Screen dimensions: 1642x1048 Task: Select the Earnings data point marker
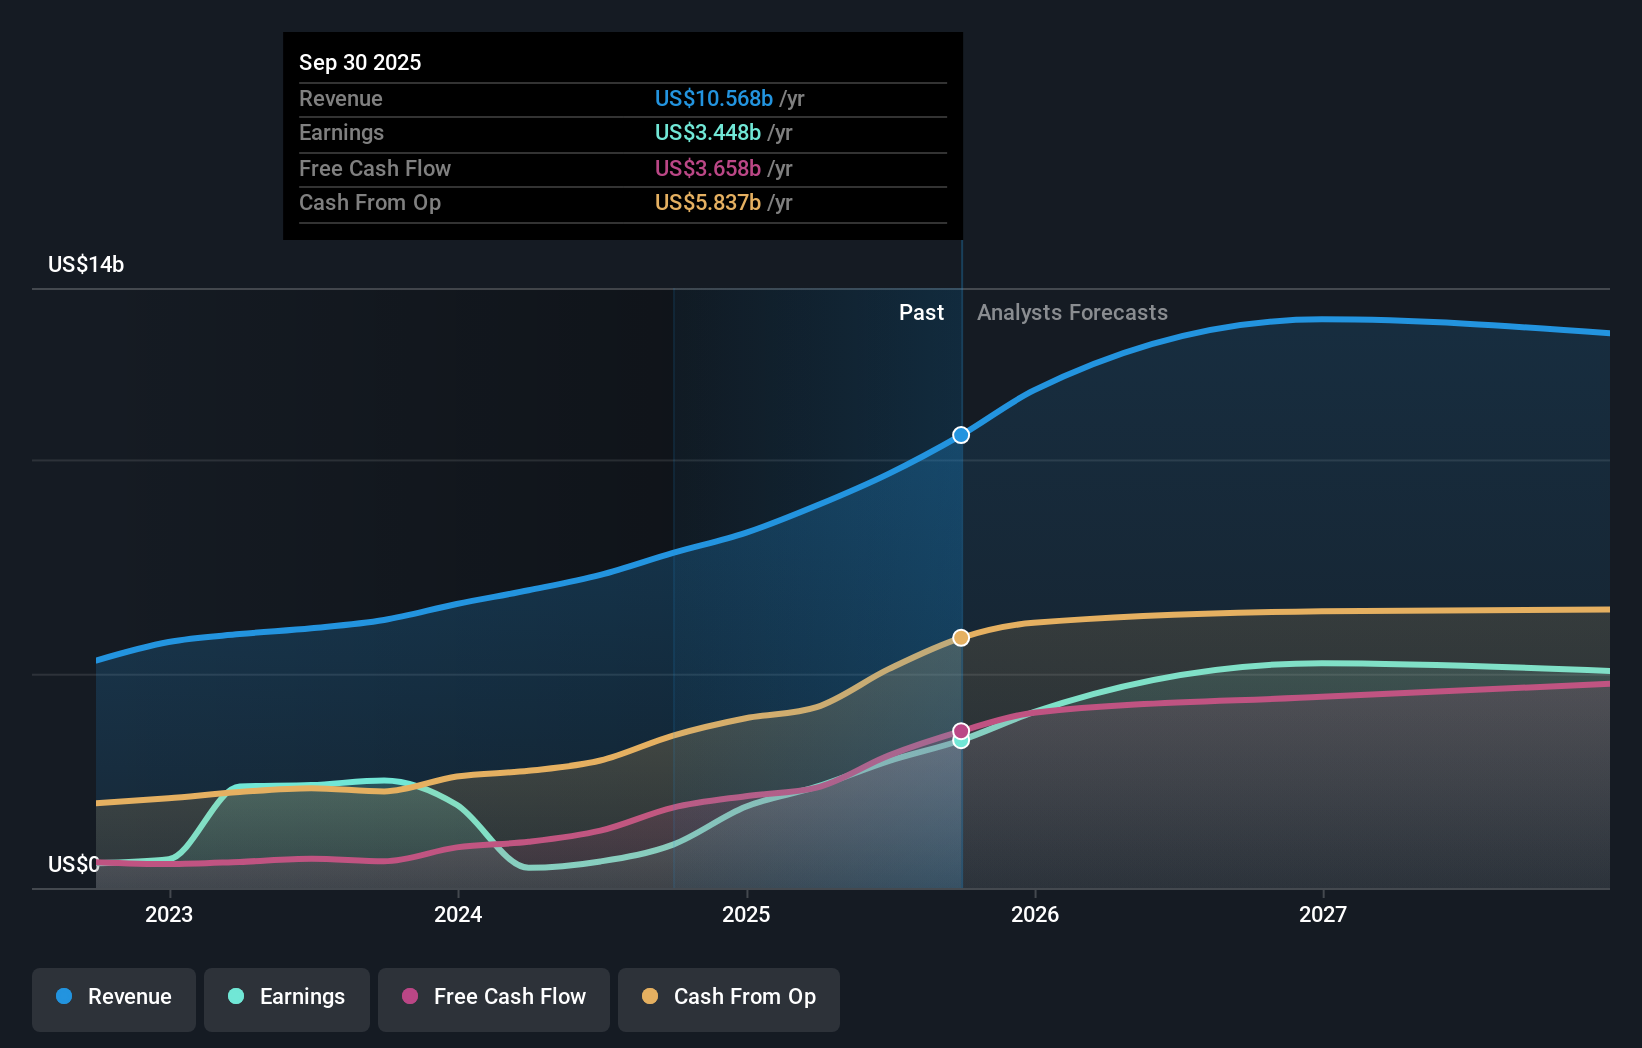pos(960,741)
